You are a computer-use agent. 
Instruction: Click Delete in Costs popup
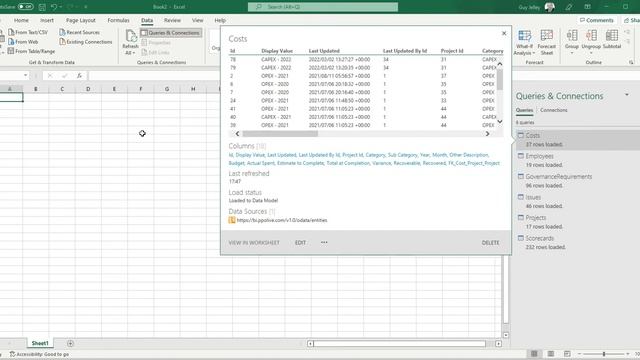point(490,242)
